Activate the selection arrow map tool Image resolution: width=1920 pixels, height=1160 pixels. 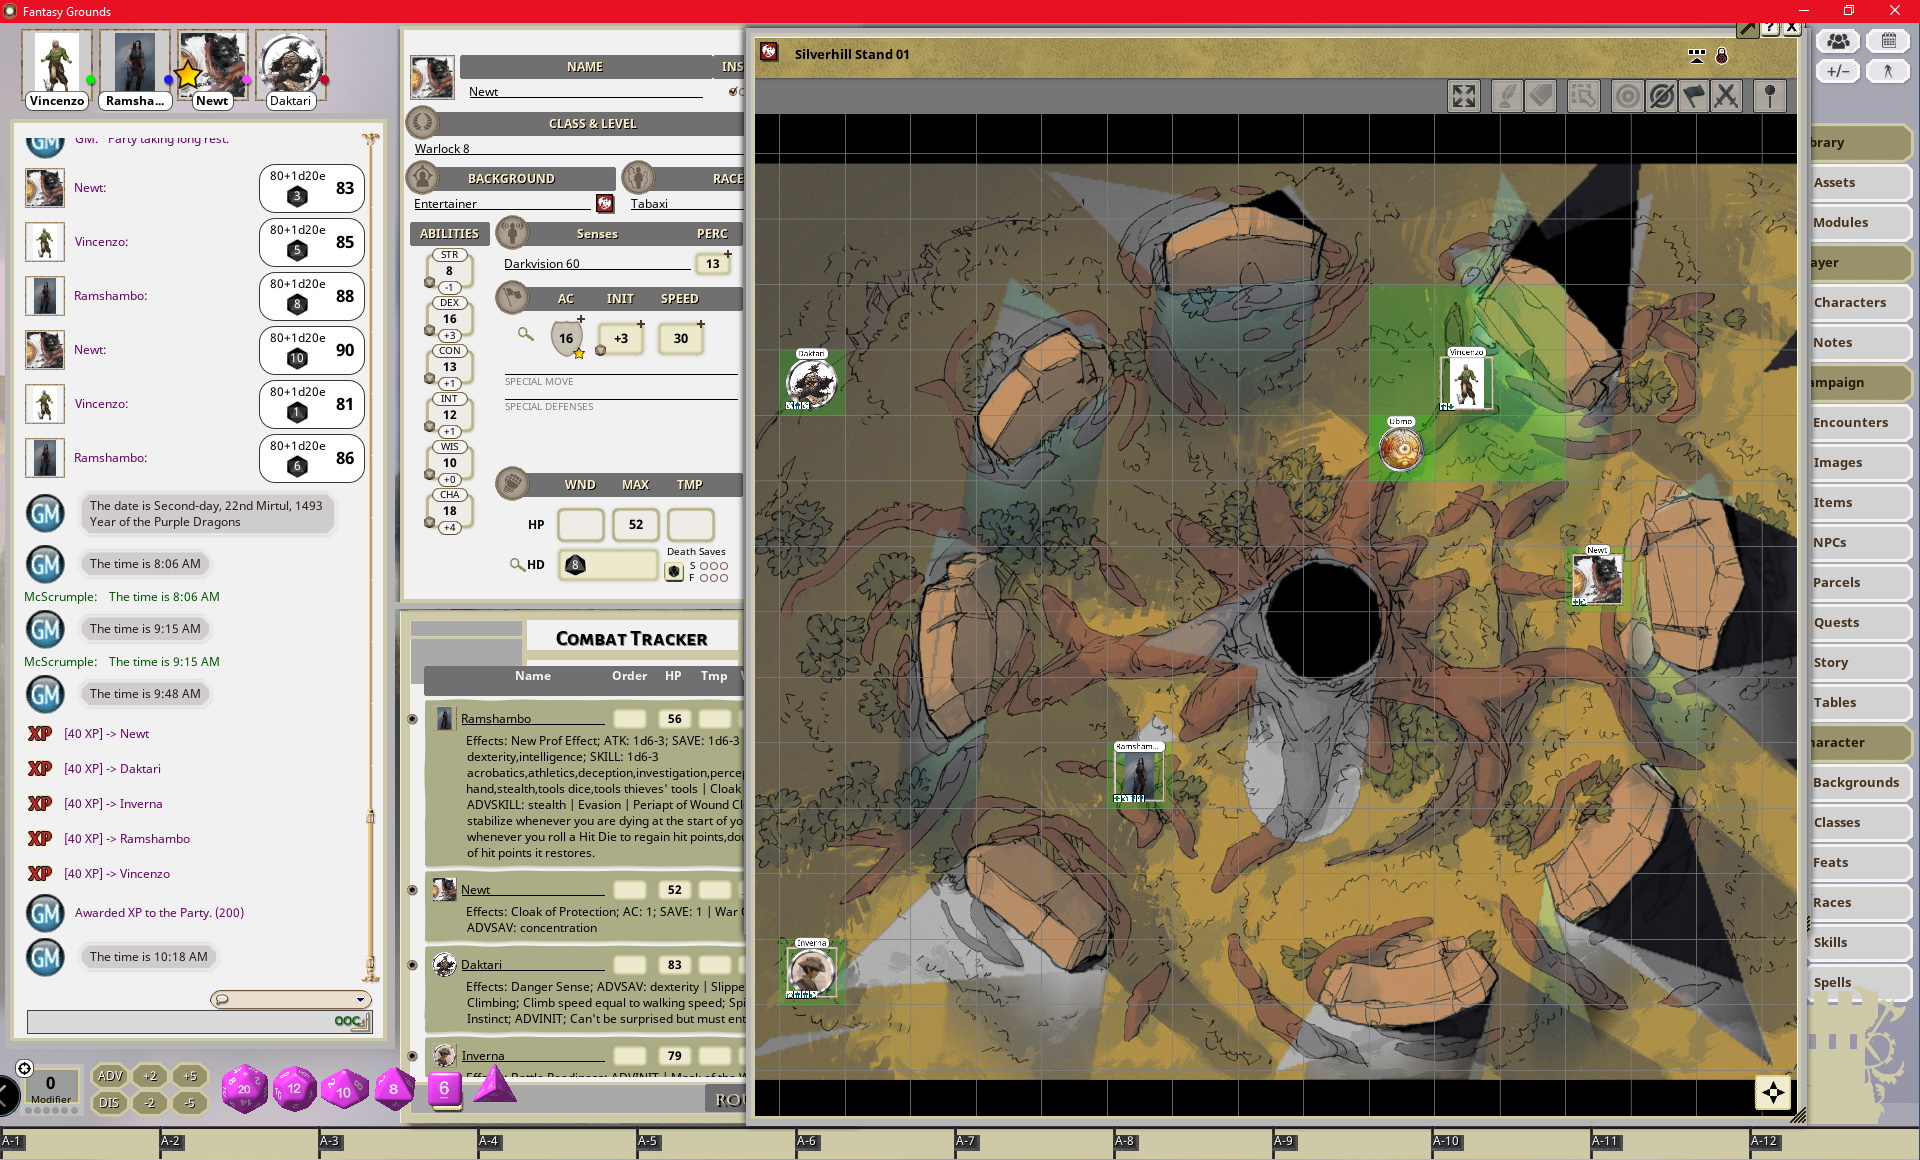tap(1584, 96)
